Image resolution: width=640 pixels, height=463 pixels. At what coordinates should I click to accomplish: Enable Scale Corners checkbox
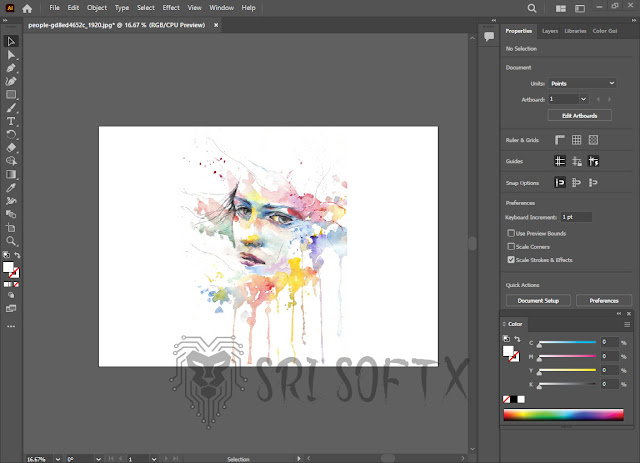tap(511, 247)
